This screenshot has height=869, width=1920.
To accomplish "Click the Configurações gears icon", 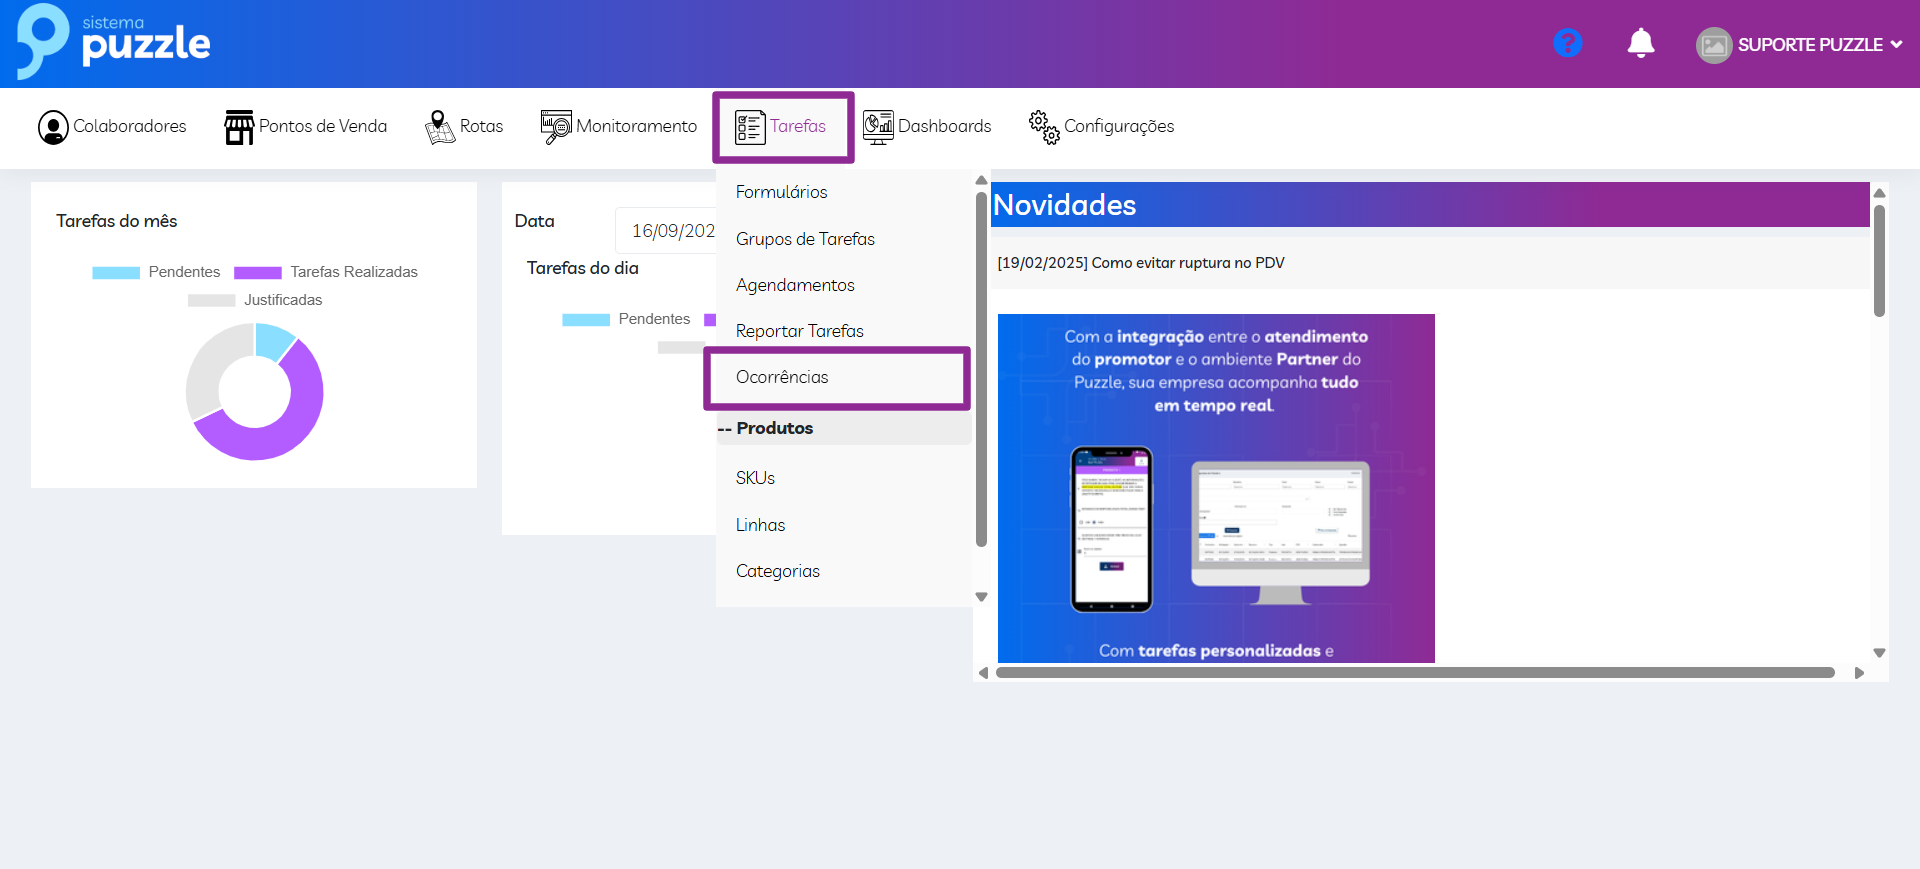I will coord(1044,127).
